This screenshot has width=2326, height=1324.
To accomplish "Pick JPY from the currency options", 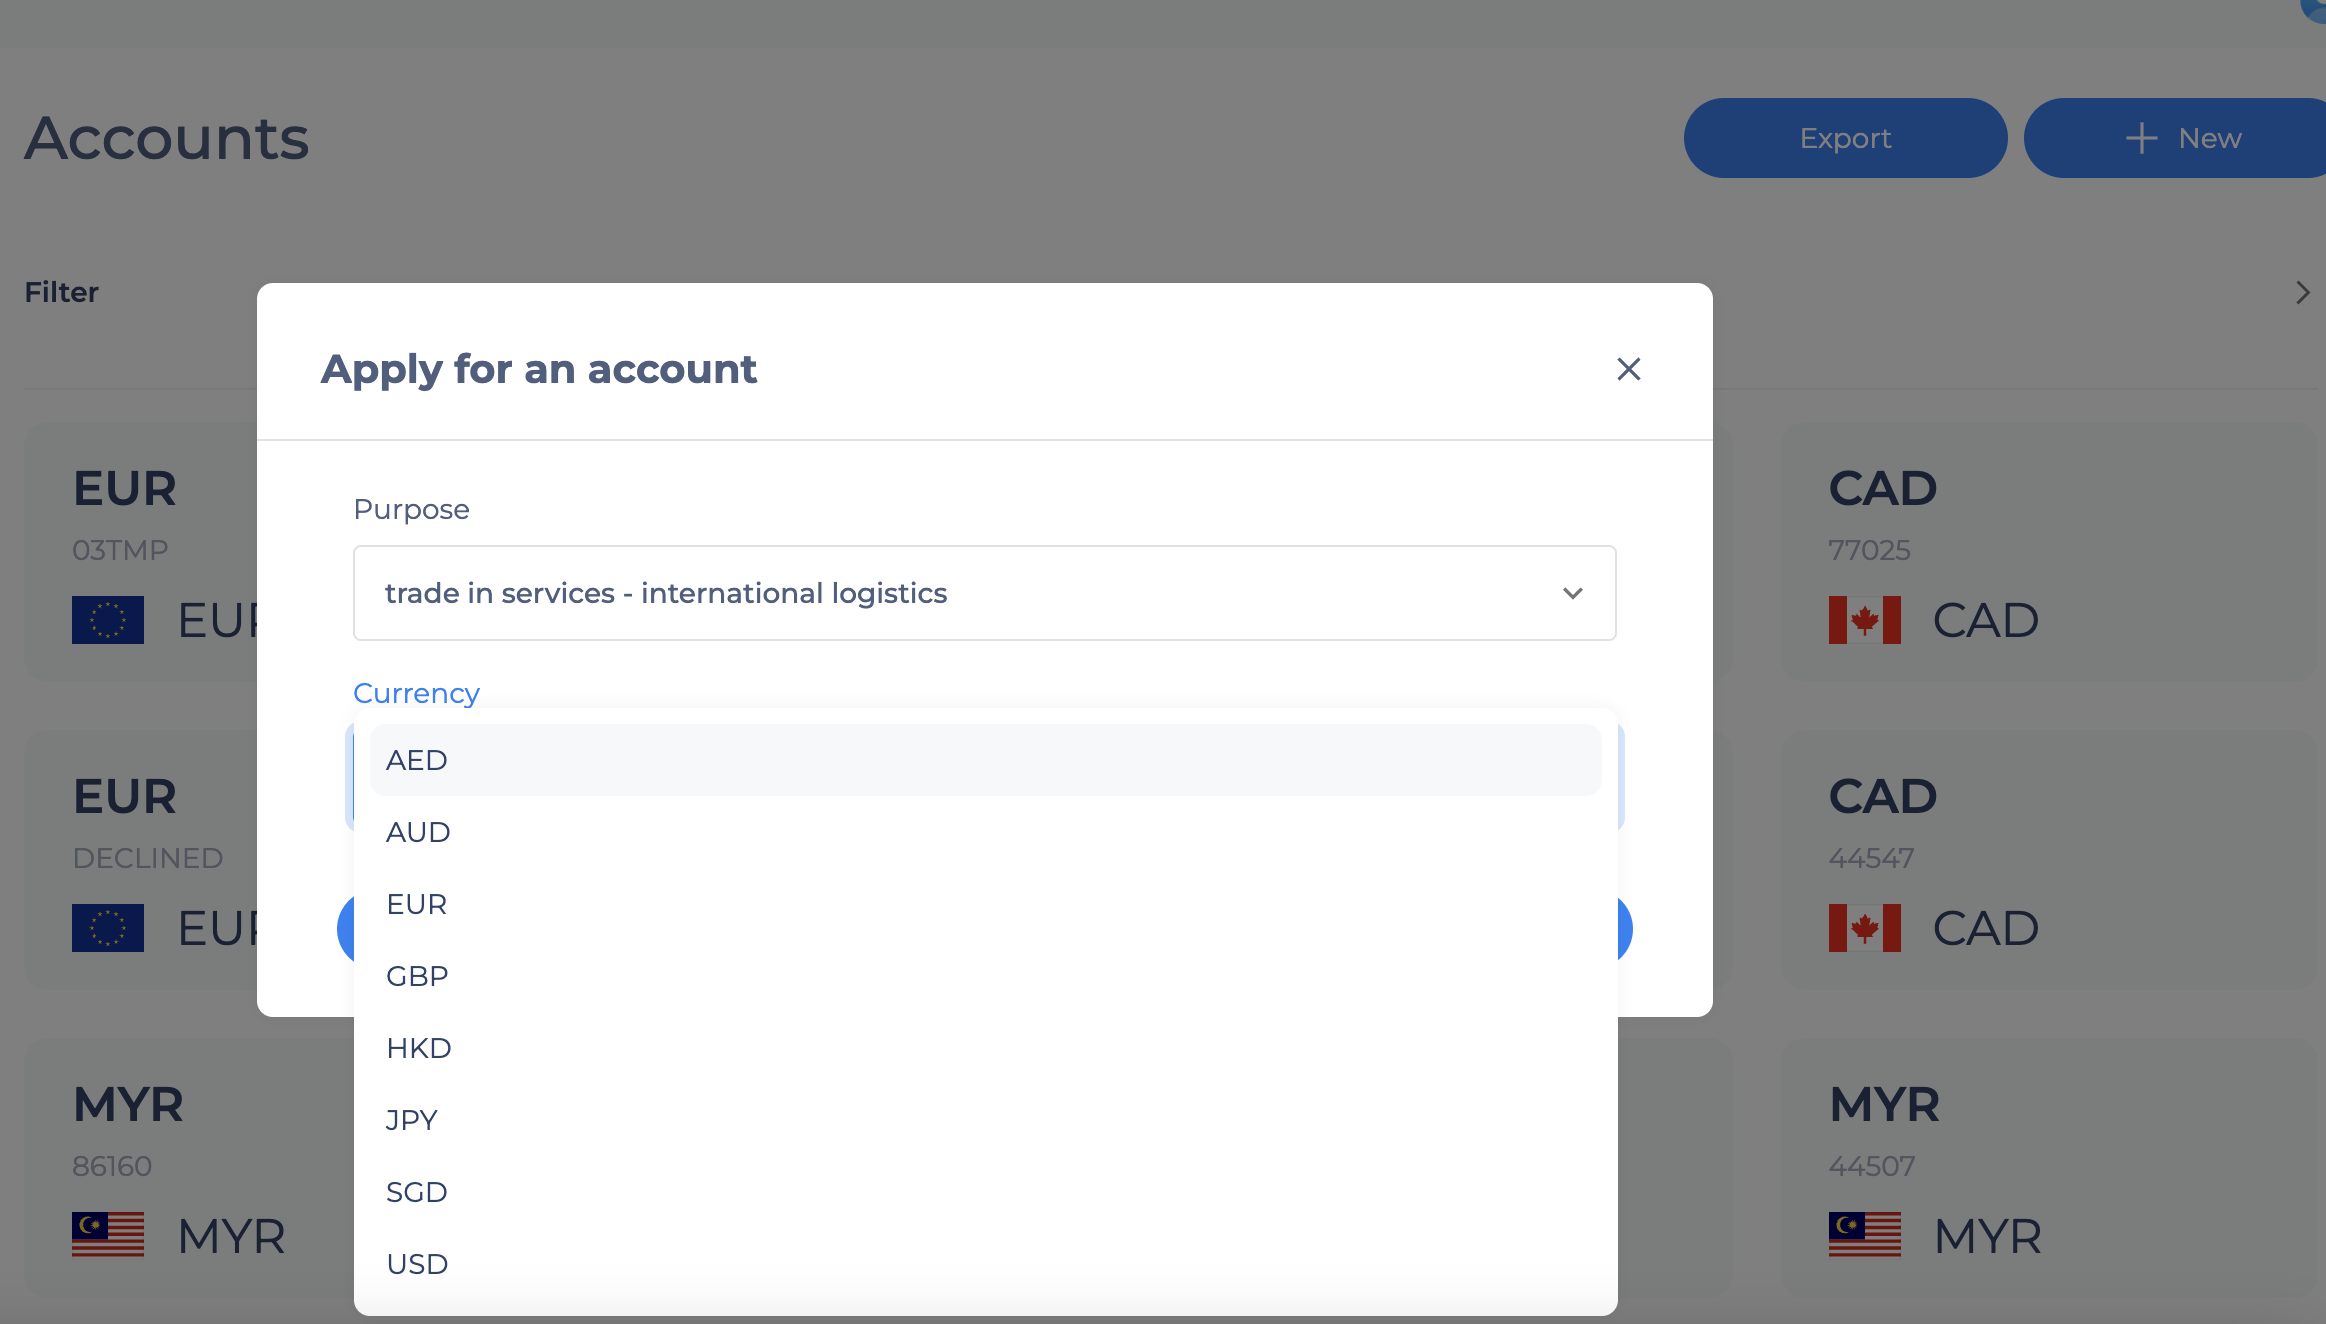I will [x=985, y=1120].
